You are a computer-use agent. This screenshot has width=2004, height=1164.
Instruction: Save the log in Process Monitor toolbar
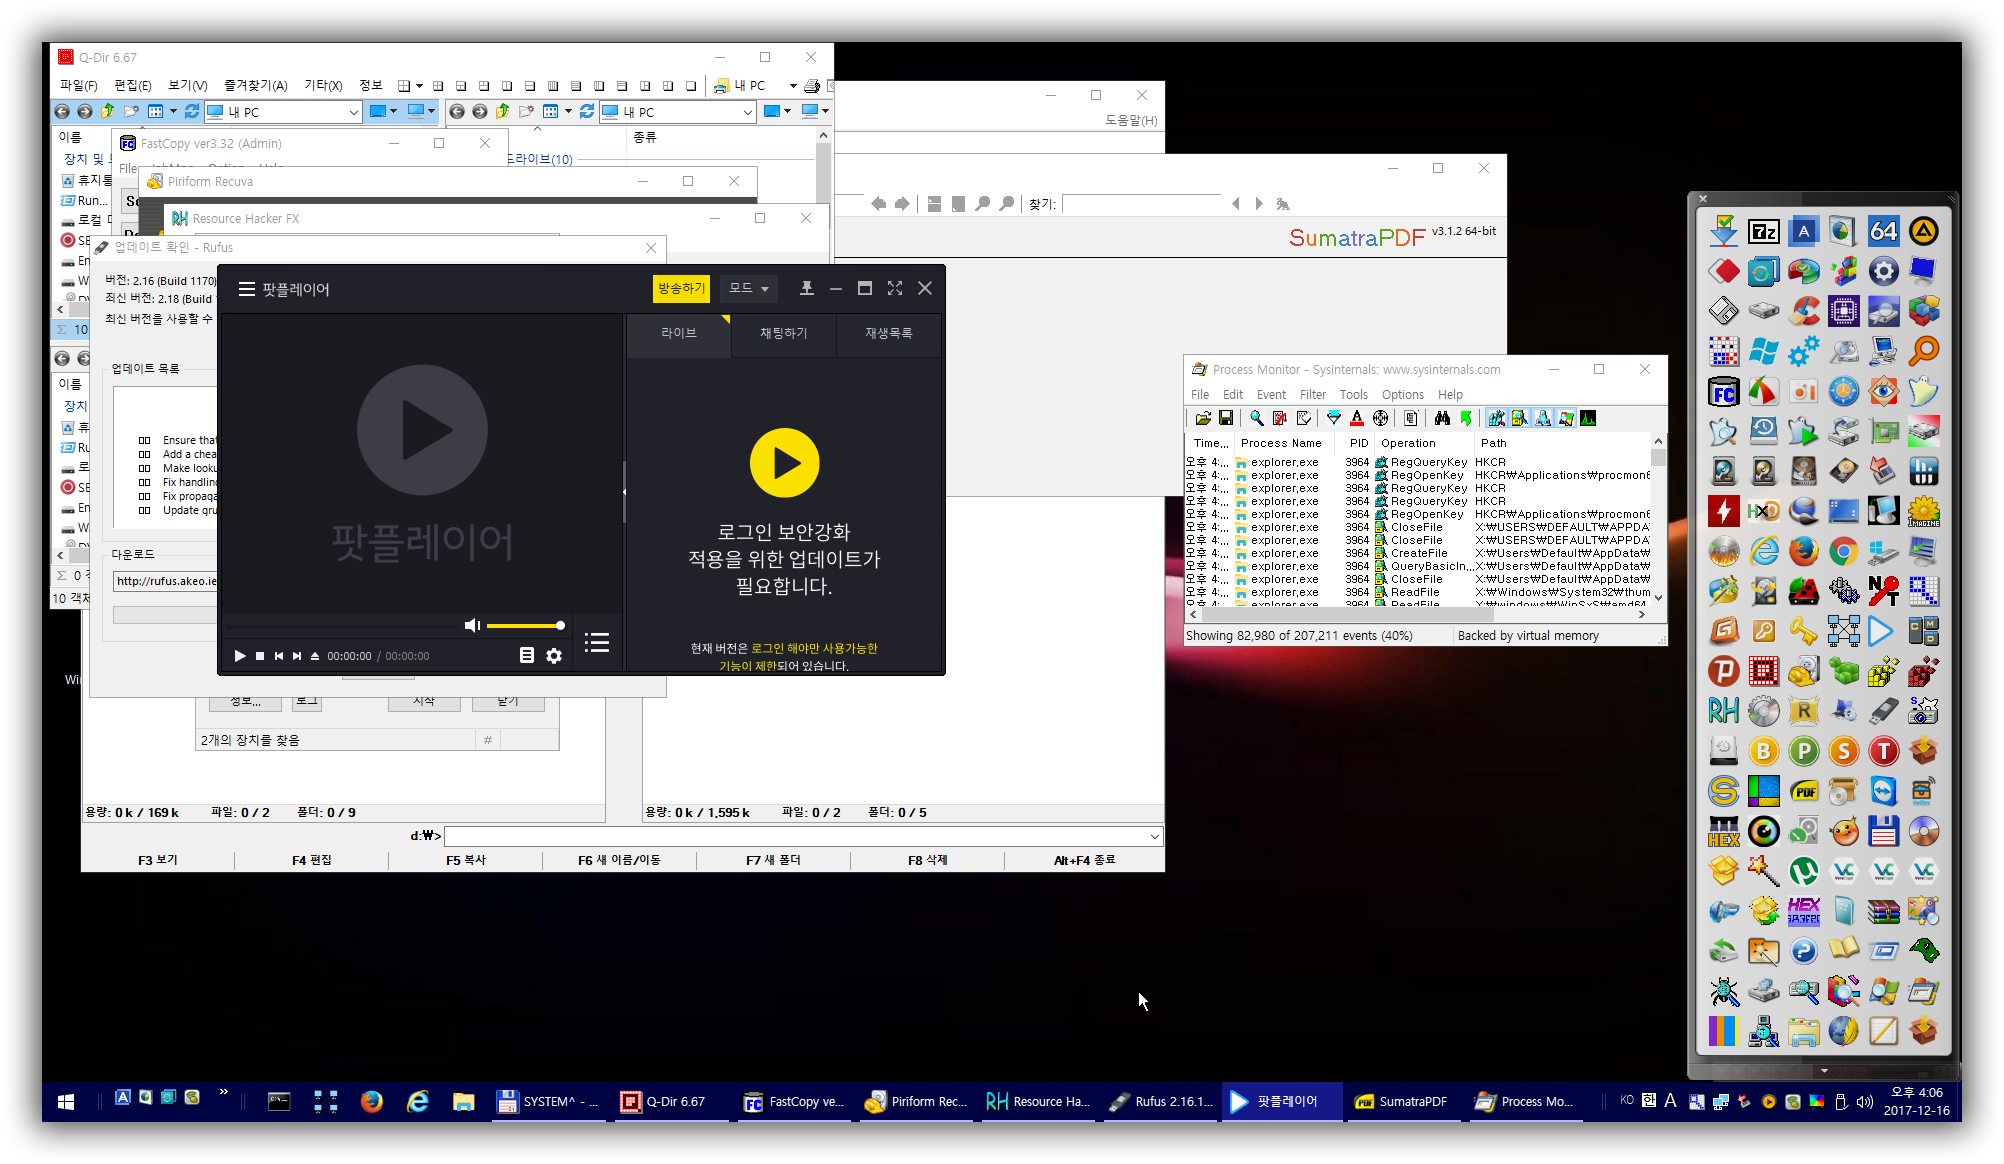[x=1225, y=418]
